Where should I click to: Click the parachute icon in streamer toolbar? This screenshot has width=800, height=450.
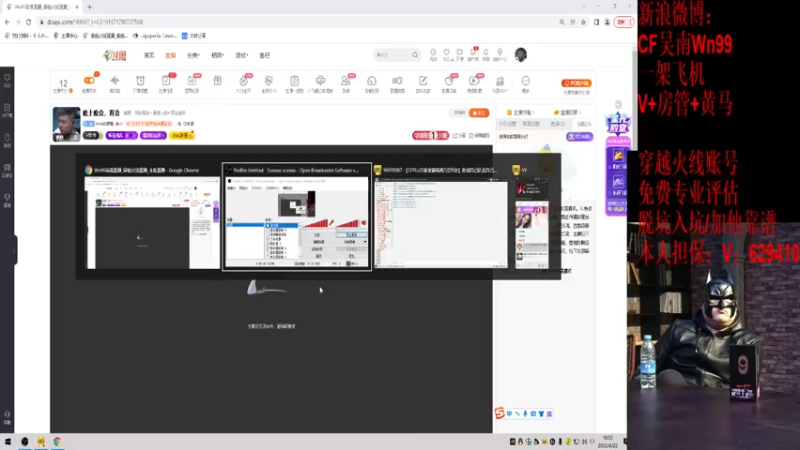pos(320,81)
